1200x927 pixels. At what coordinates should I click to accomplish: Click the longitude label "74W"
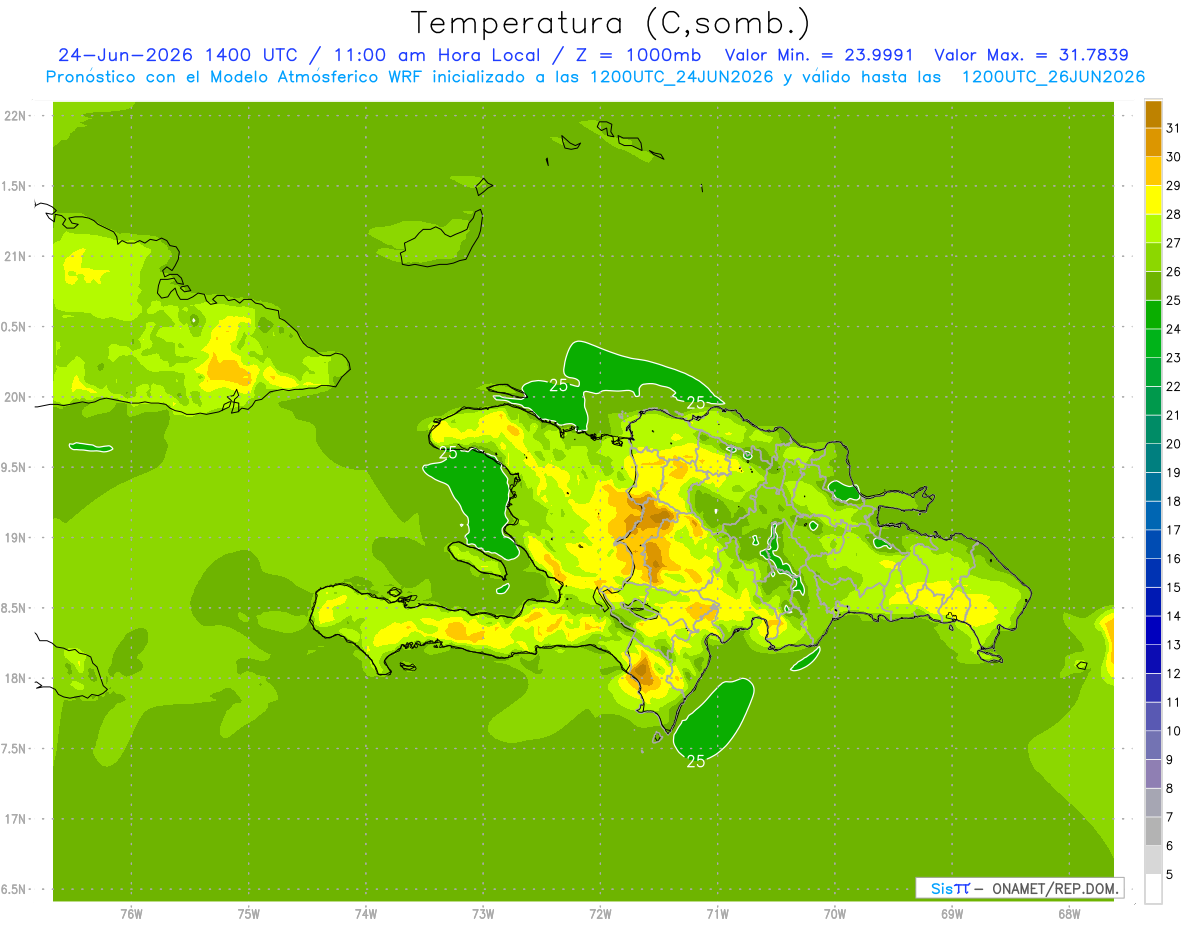pyautogui.click(x=366, y=914)
